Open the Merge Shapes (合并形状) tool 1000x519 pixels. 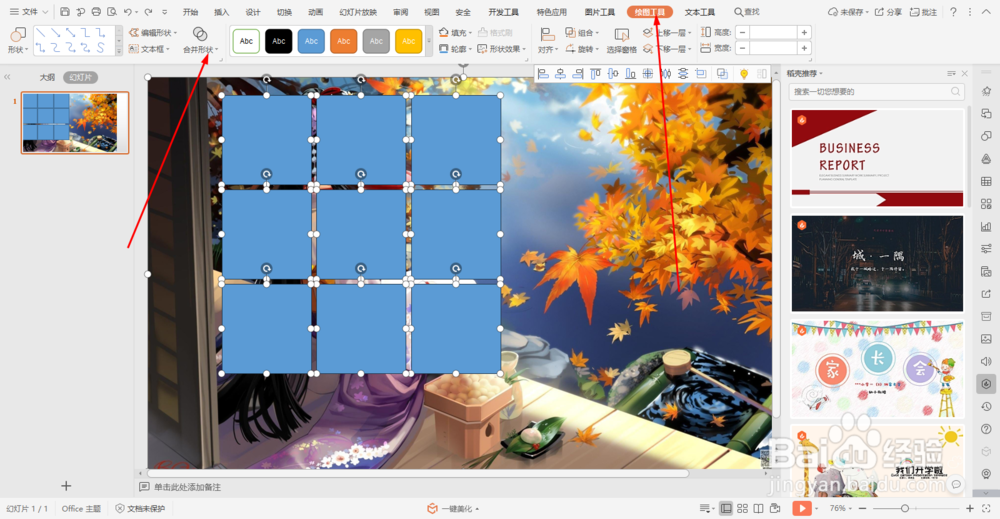coord(200,40)
